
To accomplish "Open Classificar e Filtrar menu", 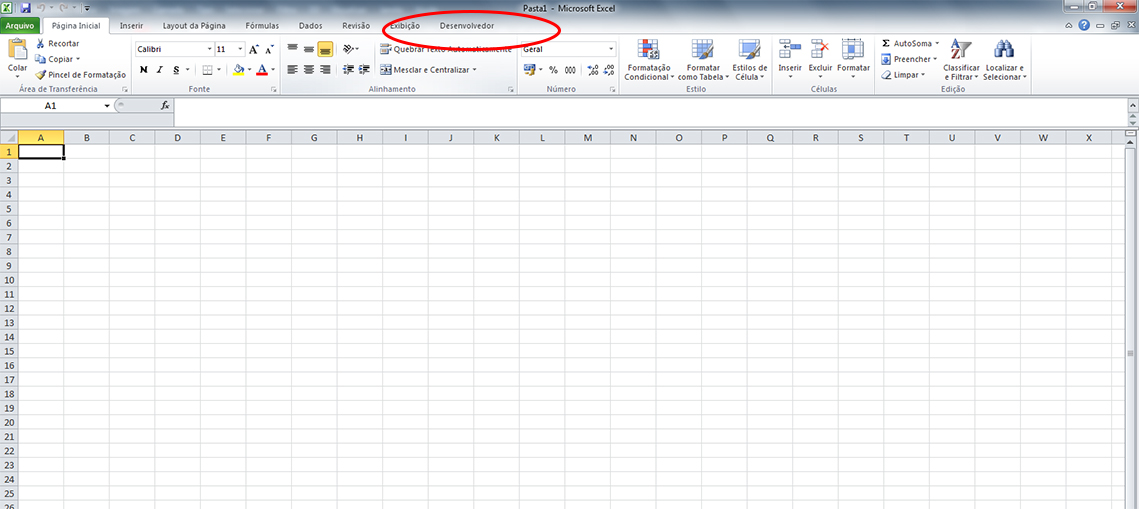I will click(x=961, y=60).
